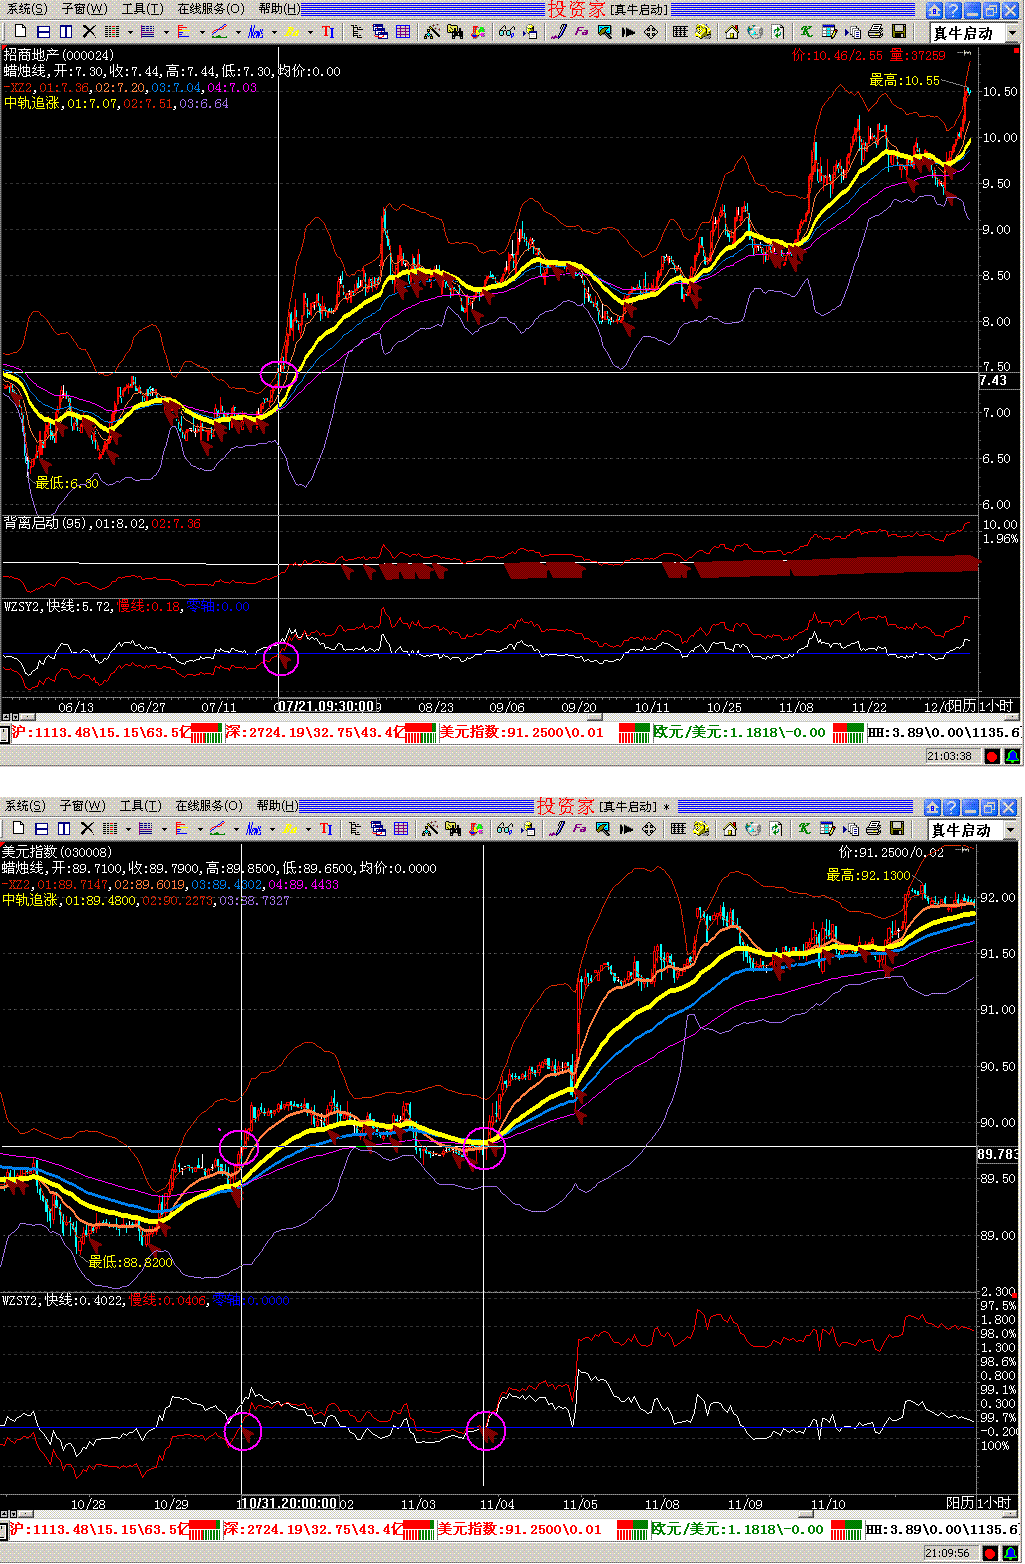Viewport: 1025px width, 1564px height.
Task: Click the floppy save icon in bottom toolbar
Action: pyautogui.click(x=897, y=829)
